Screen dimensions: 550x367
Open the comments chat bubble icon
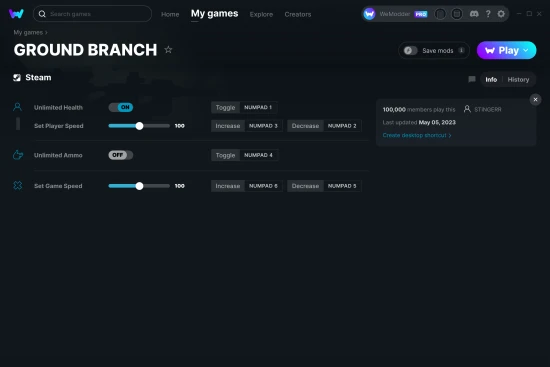point(472,79)
